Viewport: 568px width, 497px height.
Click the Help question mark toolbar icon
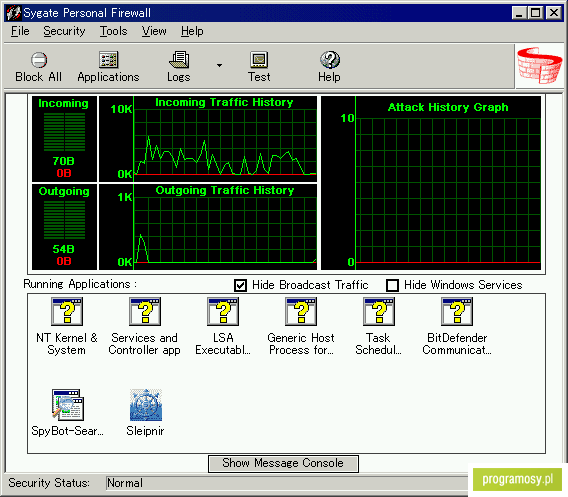point(330,60)
